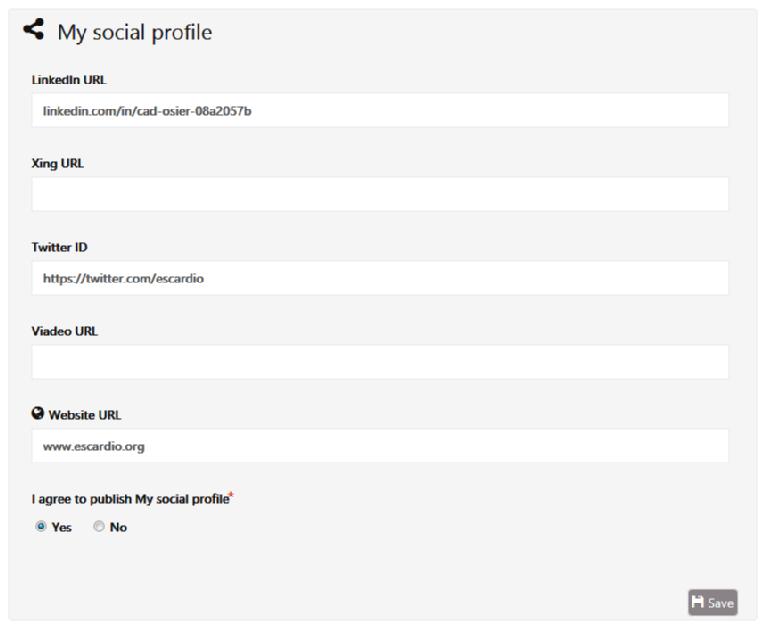Click the 'Twitter ID' field label
The height and width of the screenshot is (625, 765).
(x=60, y=248)
